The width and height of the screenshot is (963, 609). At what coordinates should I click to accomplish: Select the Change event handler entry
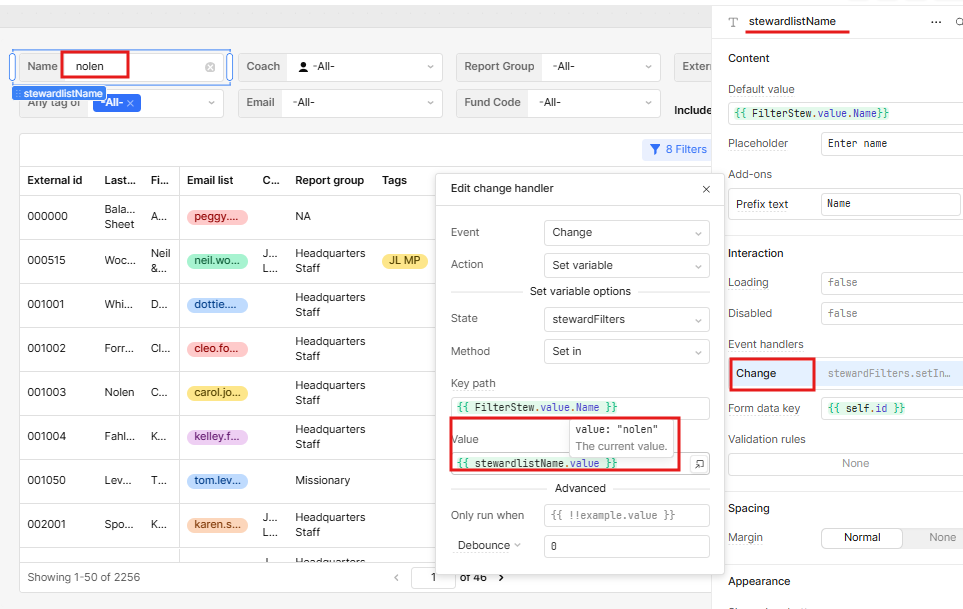(x=771, y=374)
